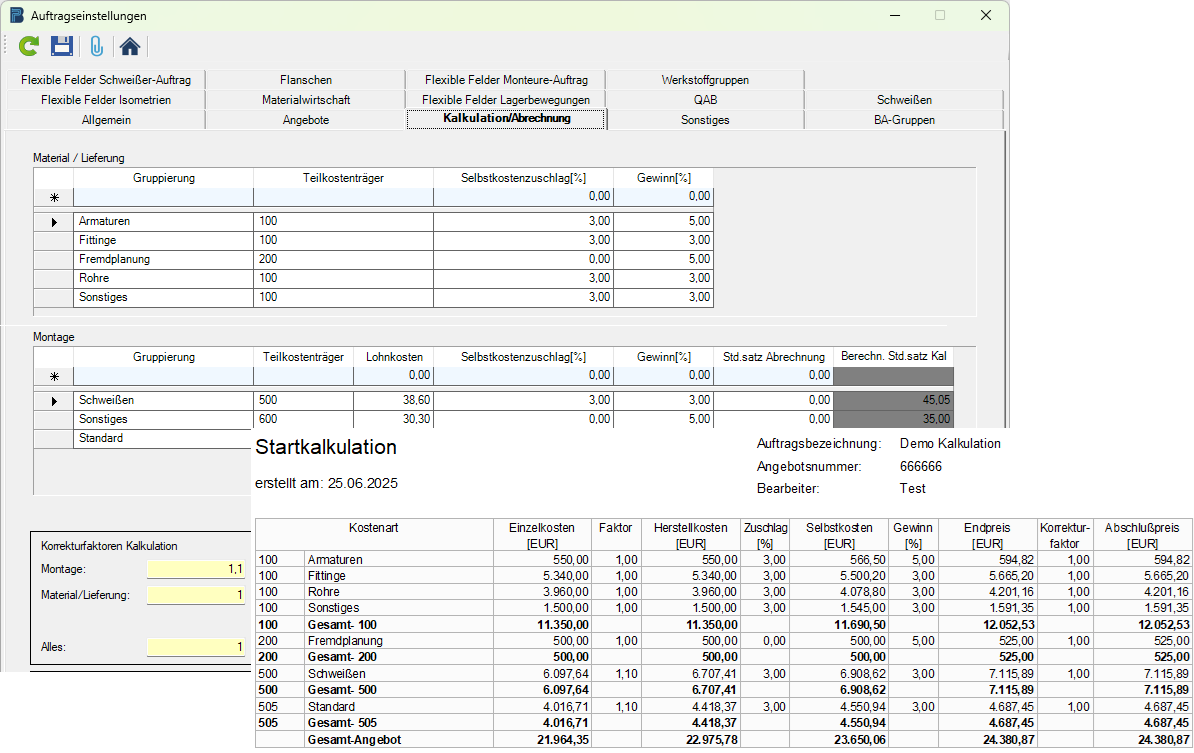Click the Material/Lieferung correction factor field
Image resolution: width=1194 pixels, height=753 pixels.
tap(196, 596)
